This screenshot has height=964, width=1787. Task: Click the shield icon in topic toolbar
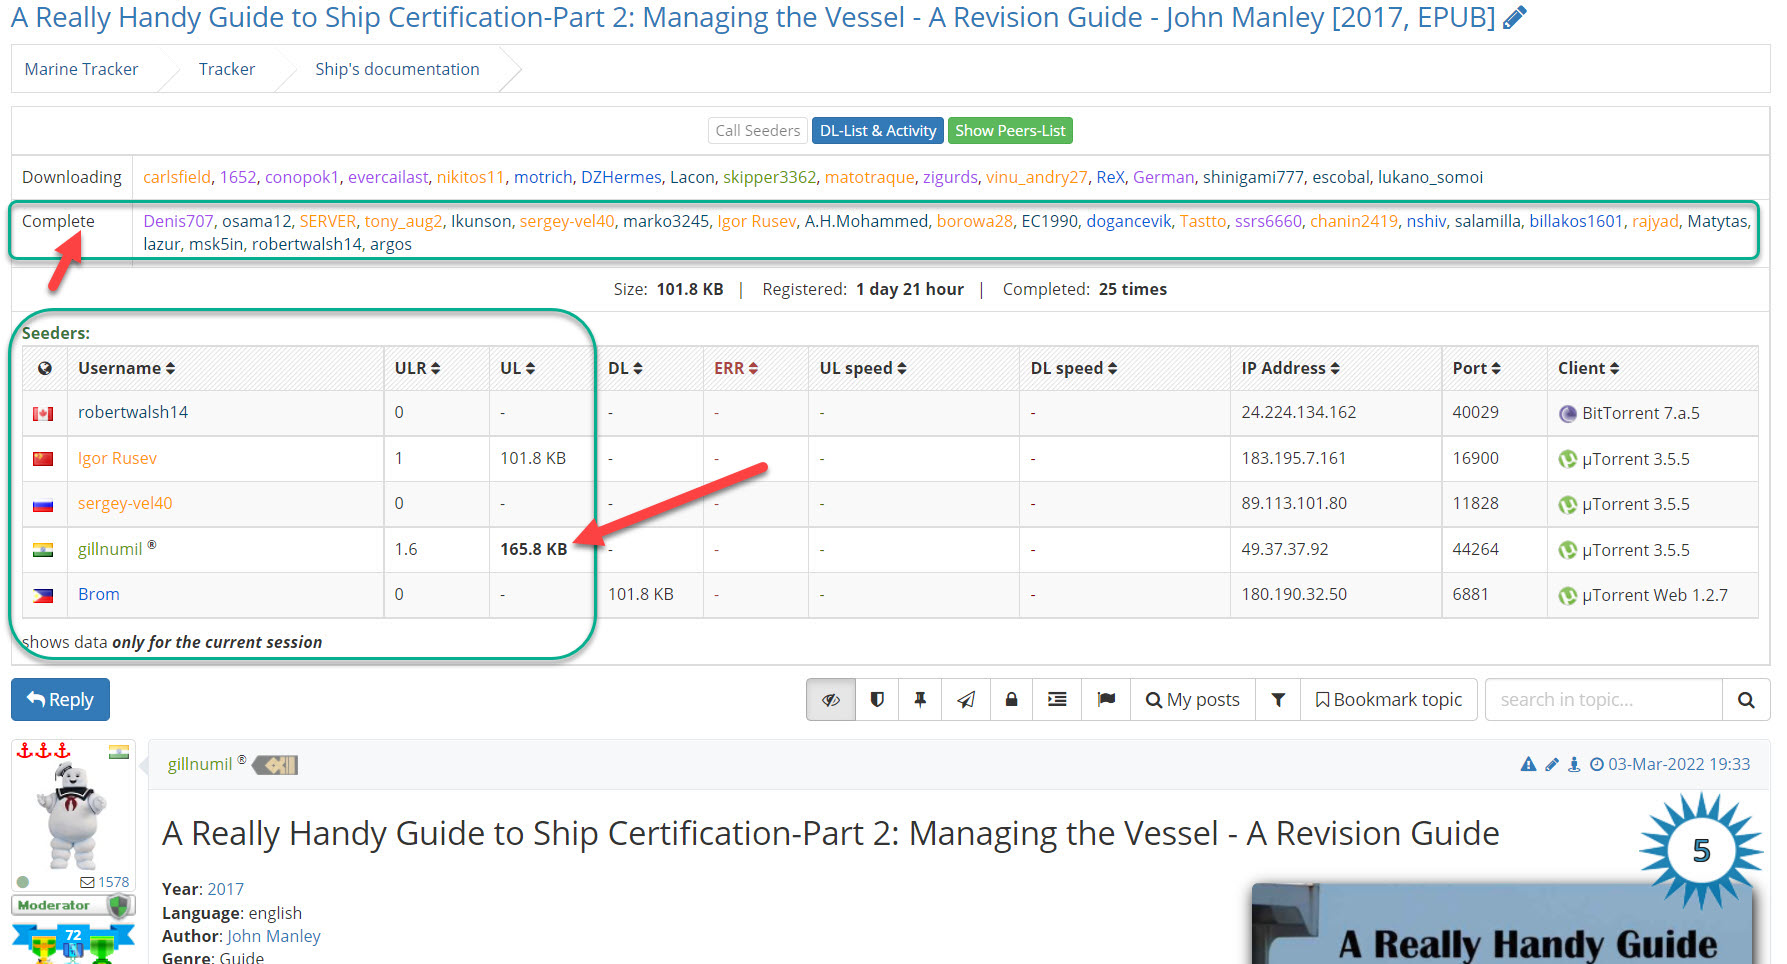point(877,700)
